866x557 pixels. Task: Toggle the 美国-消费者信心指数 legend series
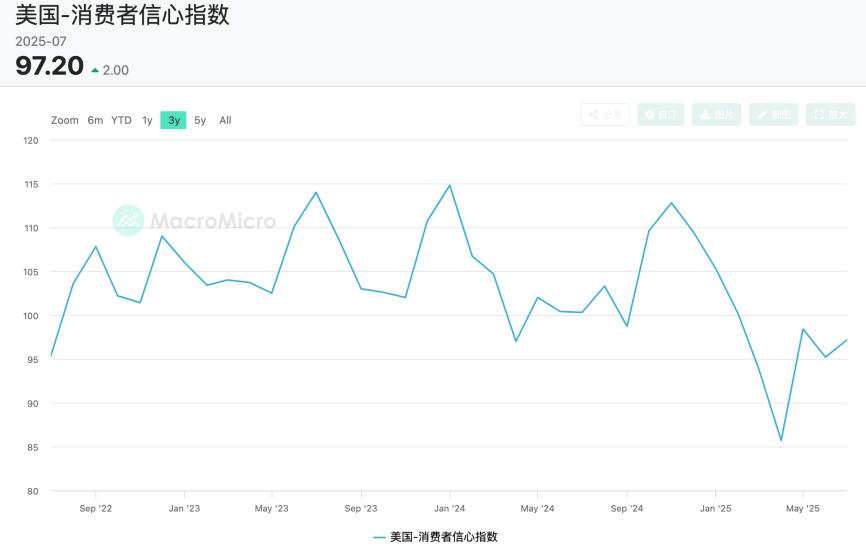point(436,537)
